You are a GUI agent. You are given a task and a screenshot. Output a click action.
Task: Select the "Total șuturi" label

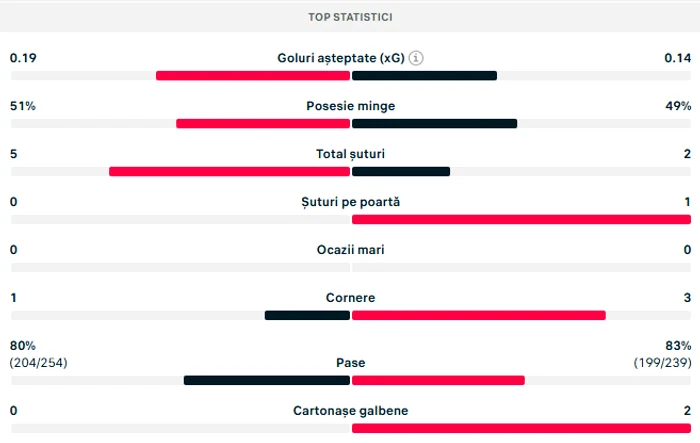click(x=350, y=154)
